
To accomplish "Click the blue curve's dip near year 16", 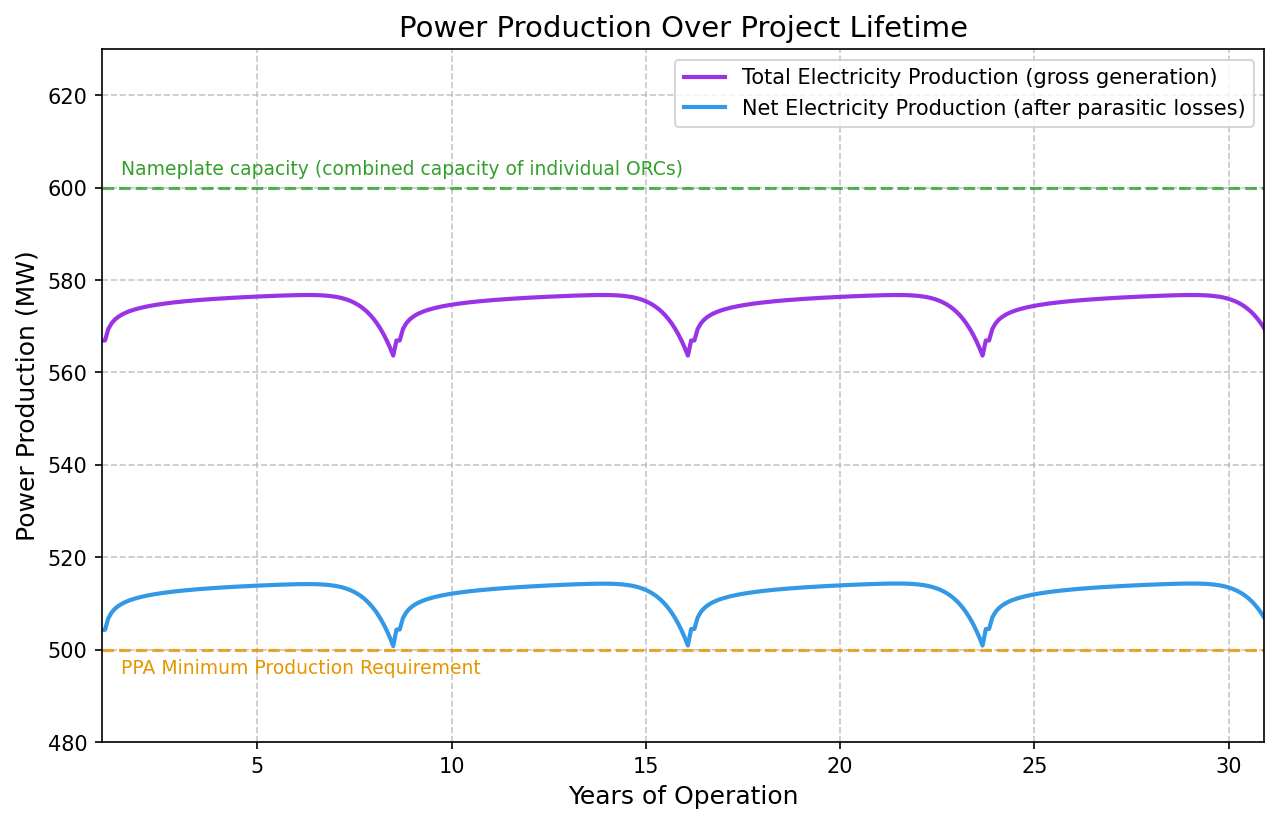I will coord(688,644).
